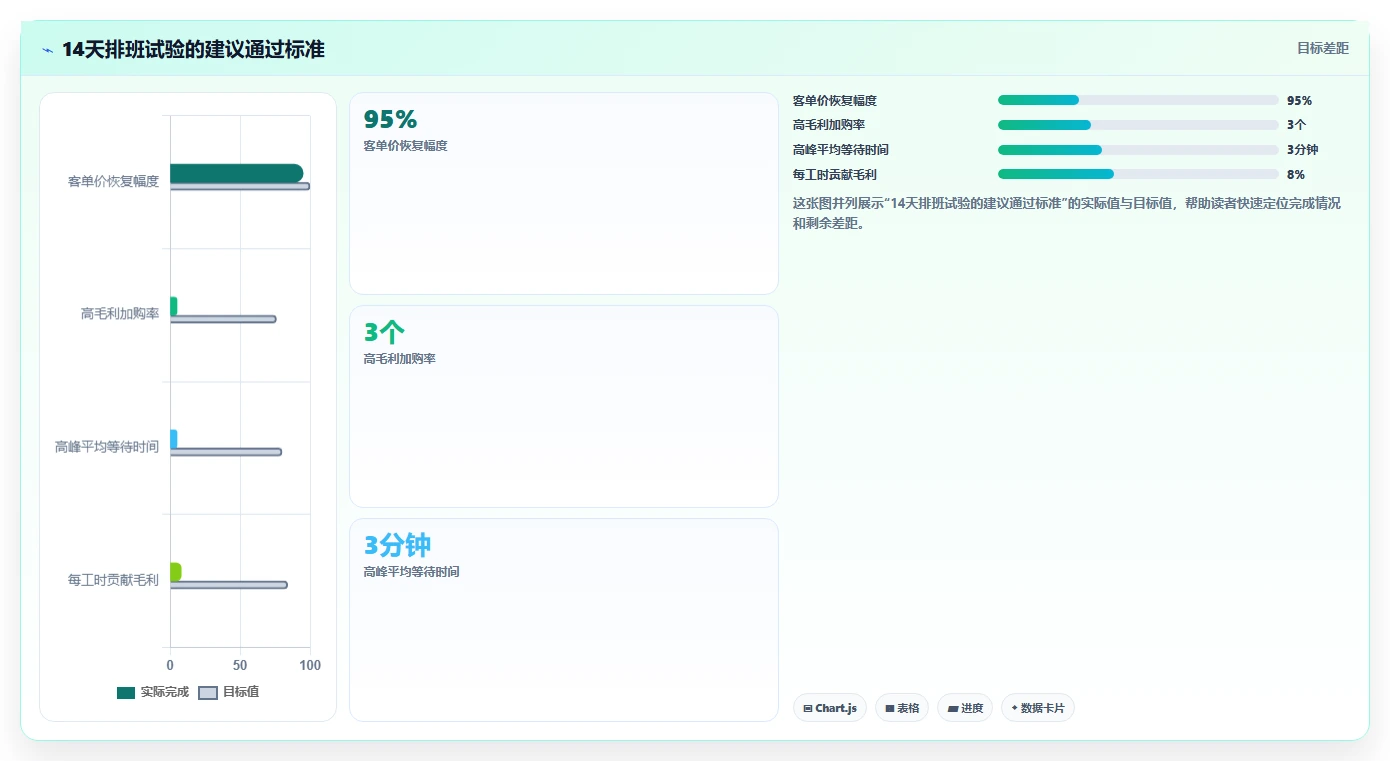
Task: Click the 3个 value in the second card
Action: (384, 332)
